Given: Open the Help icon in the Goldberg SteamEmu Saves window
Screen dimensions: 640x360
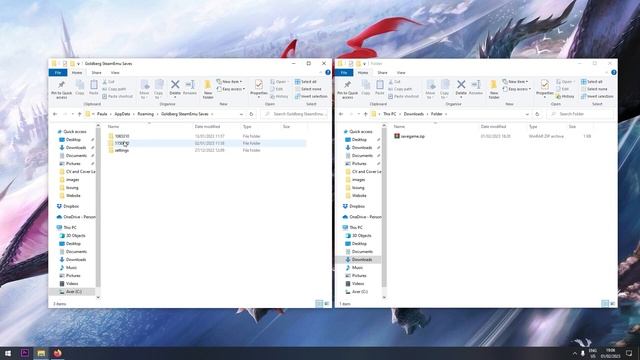Looking at the screenshot, I should click(328, 72).
